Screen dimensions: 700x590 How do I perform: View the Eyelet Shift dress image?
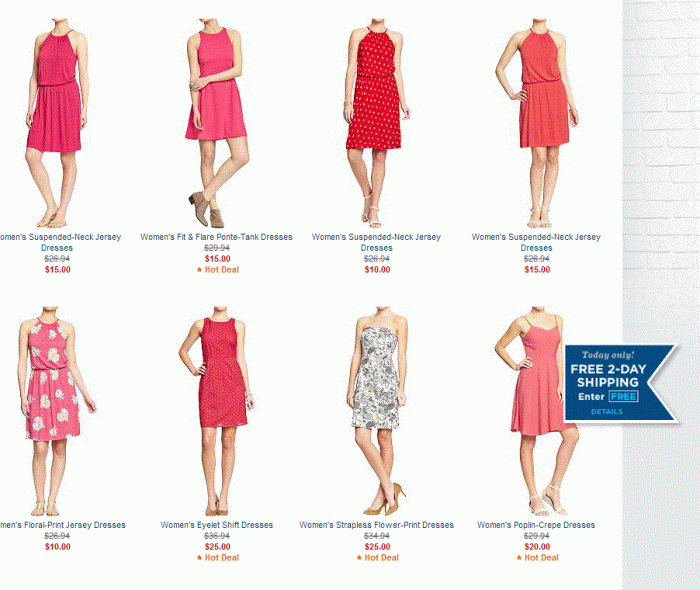click(x=217, y=411)
